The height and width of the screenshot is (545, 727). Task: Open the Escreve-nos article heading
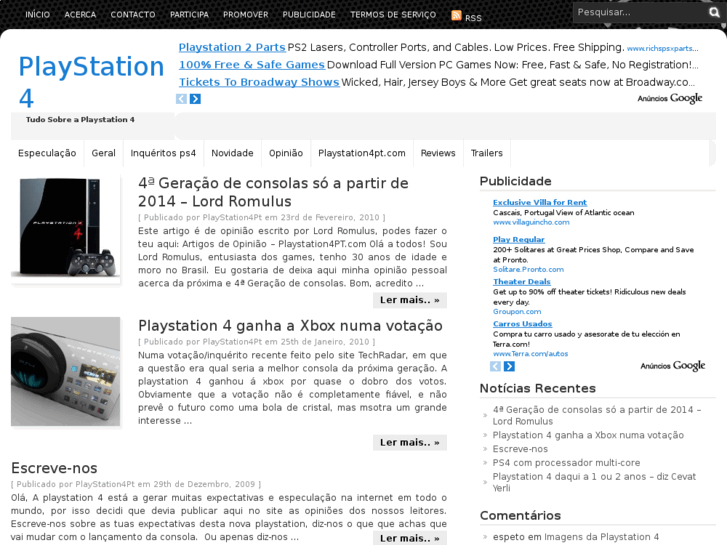point(54,468)
